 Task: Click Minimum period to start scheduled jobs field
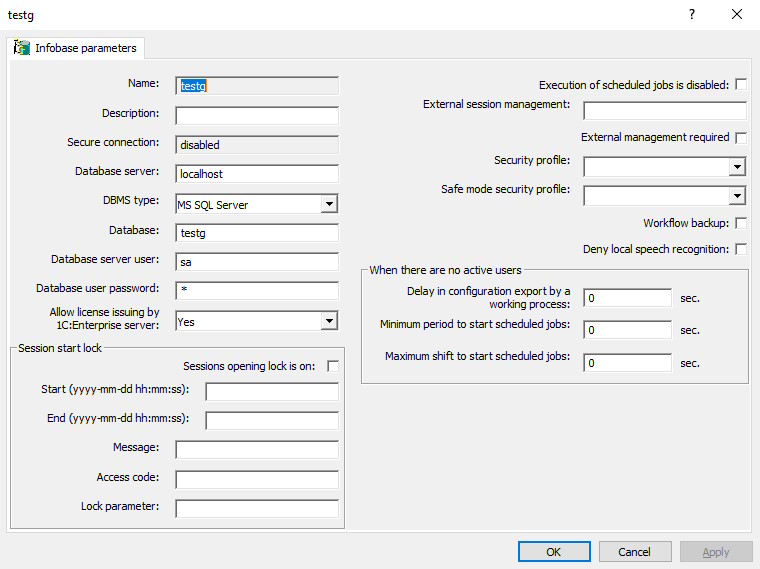(x=627, y=330)
